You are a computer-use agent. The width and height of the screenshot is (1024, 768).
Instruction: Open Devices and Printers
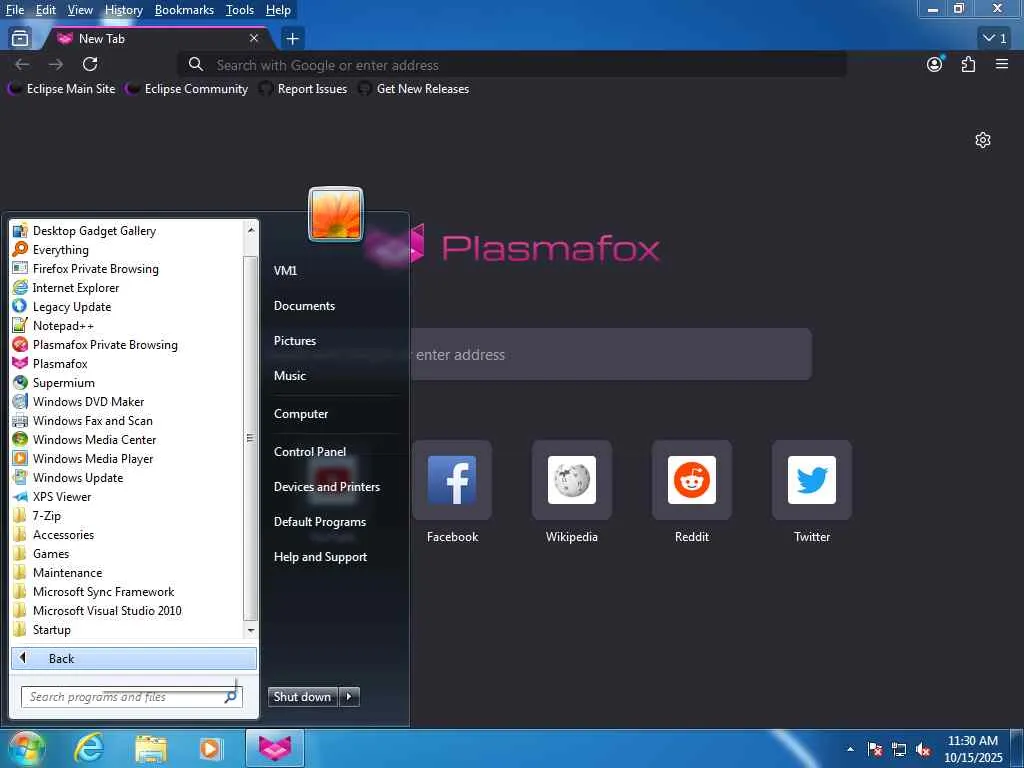(327, 487)
